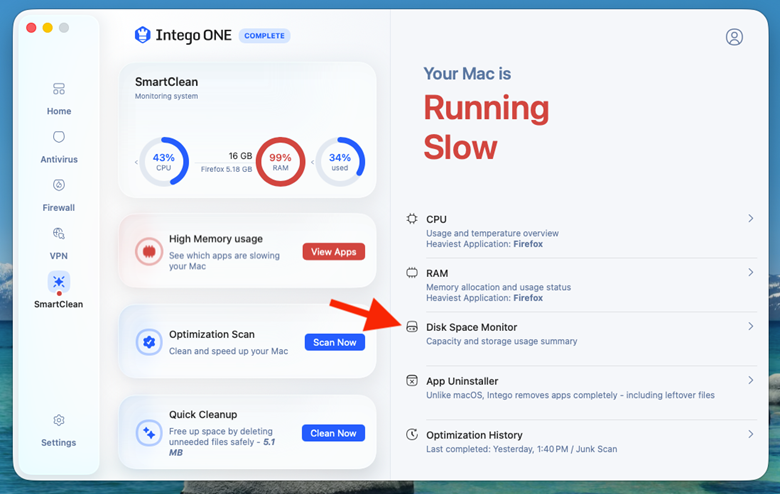Click 'Capacity and storage usage summary' text
This screenshot has width=780, height=494.
(501, 341)
